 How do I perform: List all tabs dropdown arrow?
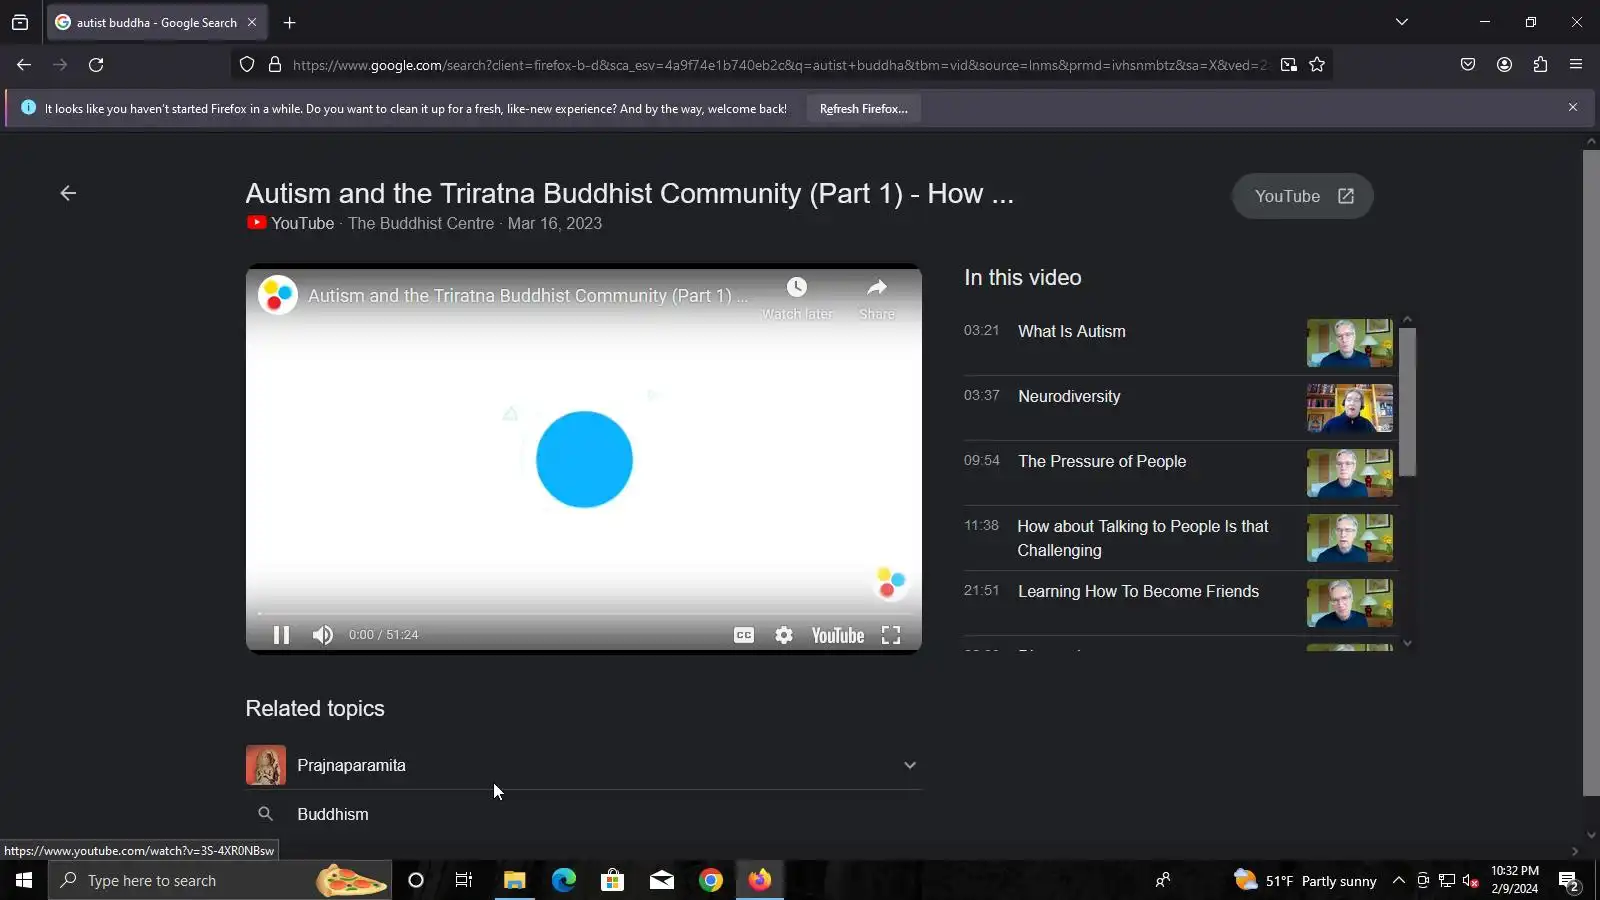pos(1402,22)
